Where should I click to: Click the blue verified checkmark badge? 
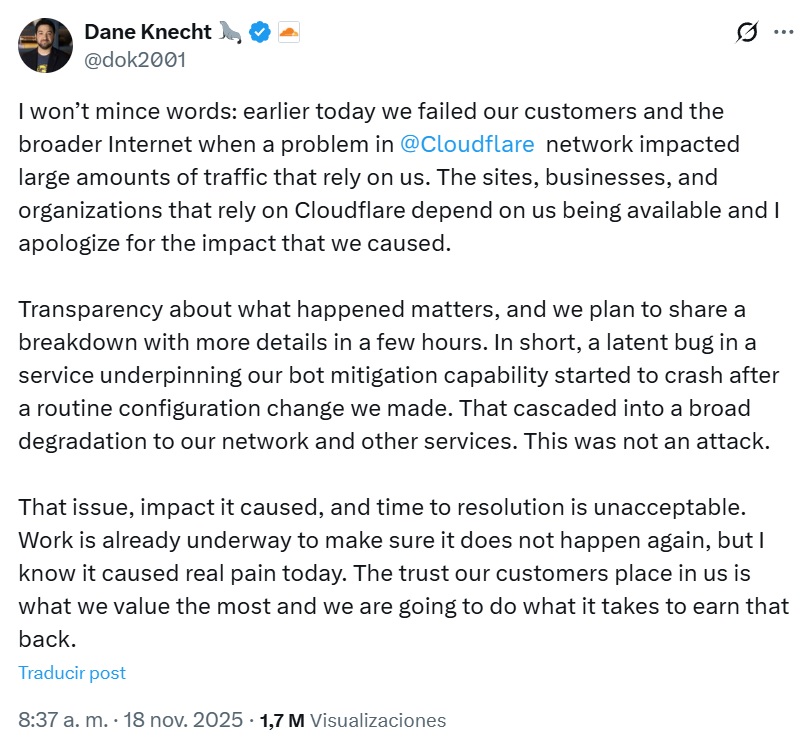pyautogui.click(x=259, y=32)
